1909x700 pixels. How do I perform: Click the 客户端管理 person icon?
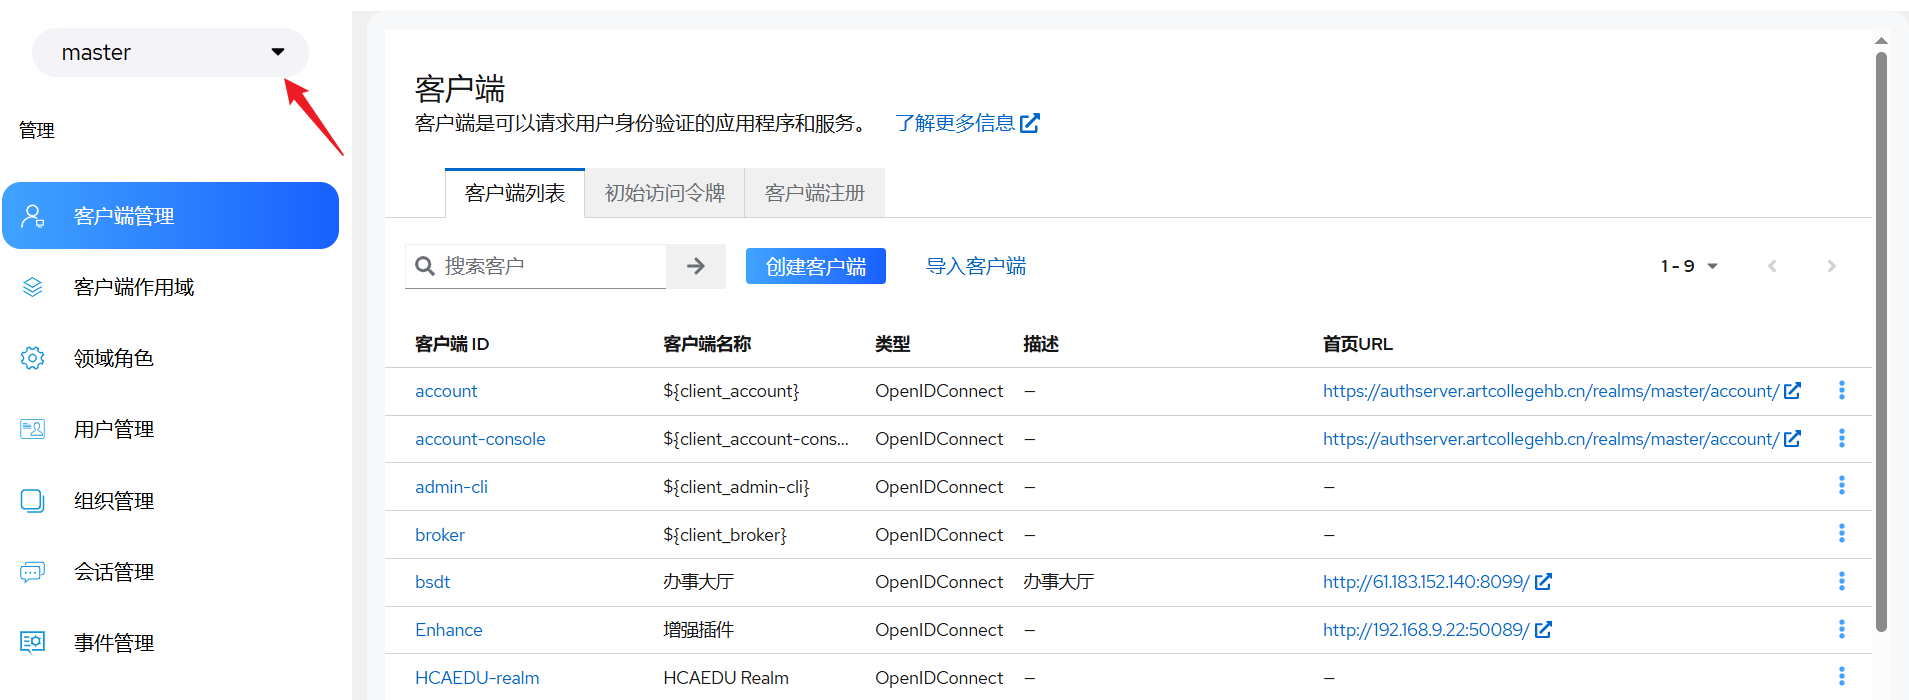(33, 216)
